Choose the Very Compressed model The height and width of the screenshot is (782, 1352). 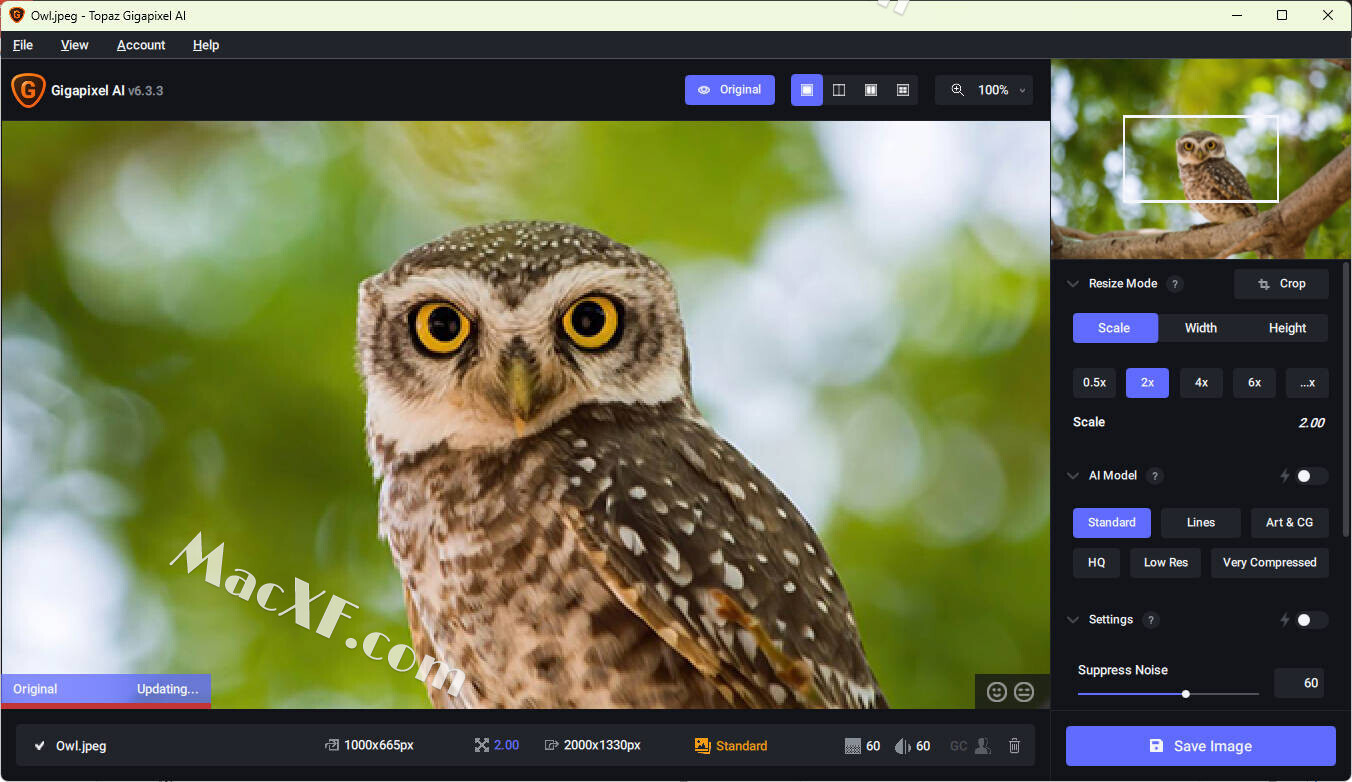coord(1270,563)
